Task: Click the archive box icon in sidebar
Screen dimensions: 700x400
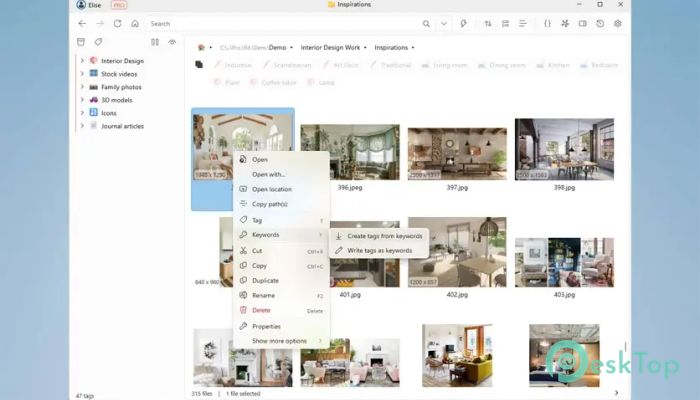Action: coord(81,42)
